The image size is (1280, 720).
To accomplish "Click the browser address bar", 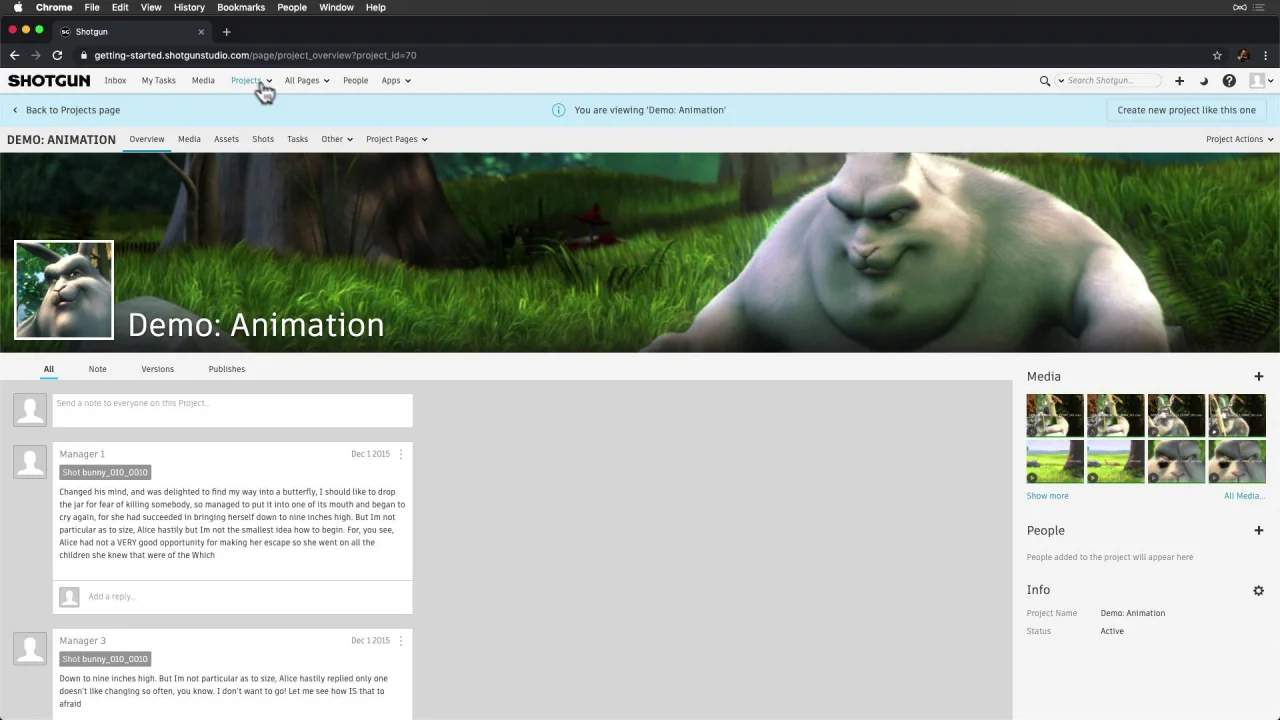I will pos(640,55).
